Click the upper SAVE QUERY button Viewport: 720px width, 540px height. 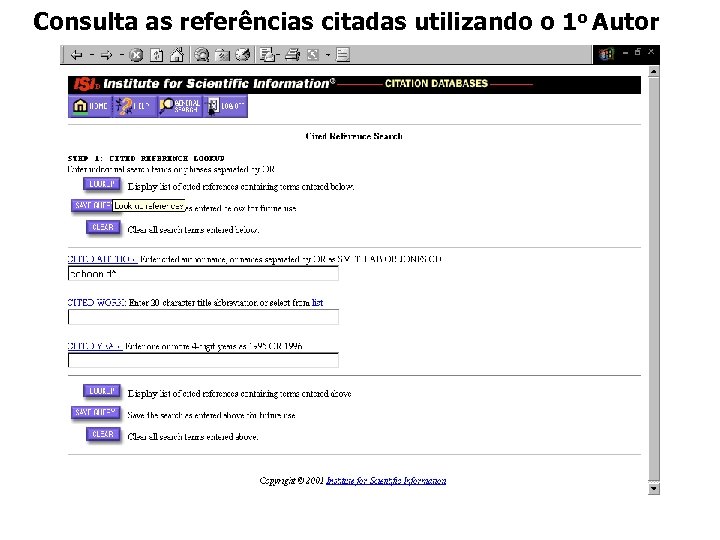click(91, 205)
